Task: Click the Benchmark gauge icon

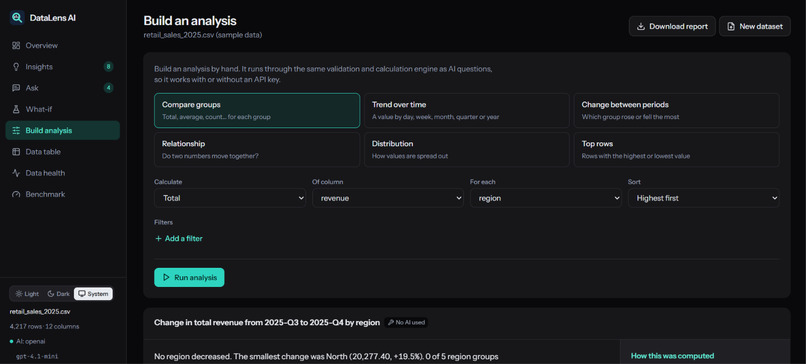Action: coord(16,194)
